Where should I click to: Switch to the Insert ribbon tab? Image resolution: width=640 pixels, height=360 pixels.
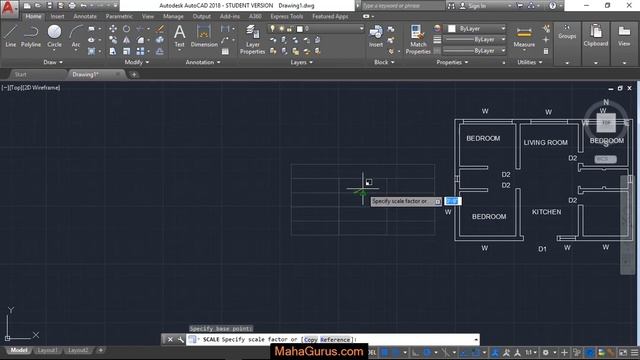(58, 16)
